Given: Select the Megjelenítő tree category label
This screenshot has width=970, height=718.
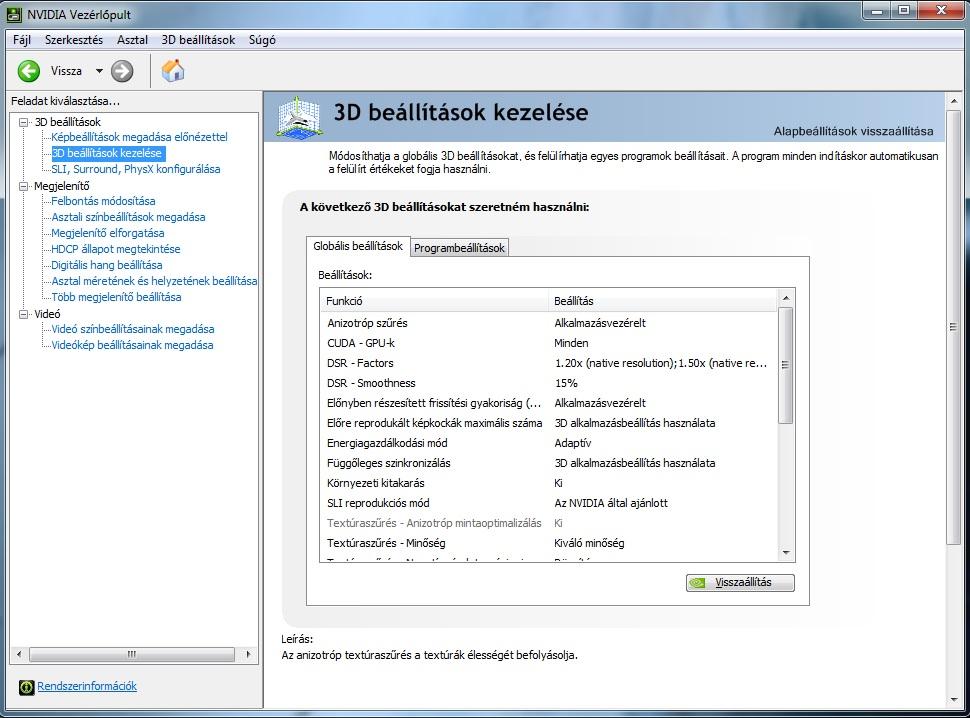Looking at the screenshot, I should (x=62, y=186).
